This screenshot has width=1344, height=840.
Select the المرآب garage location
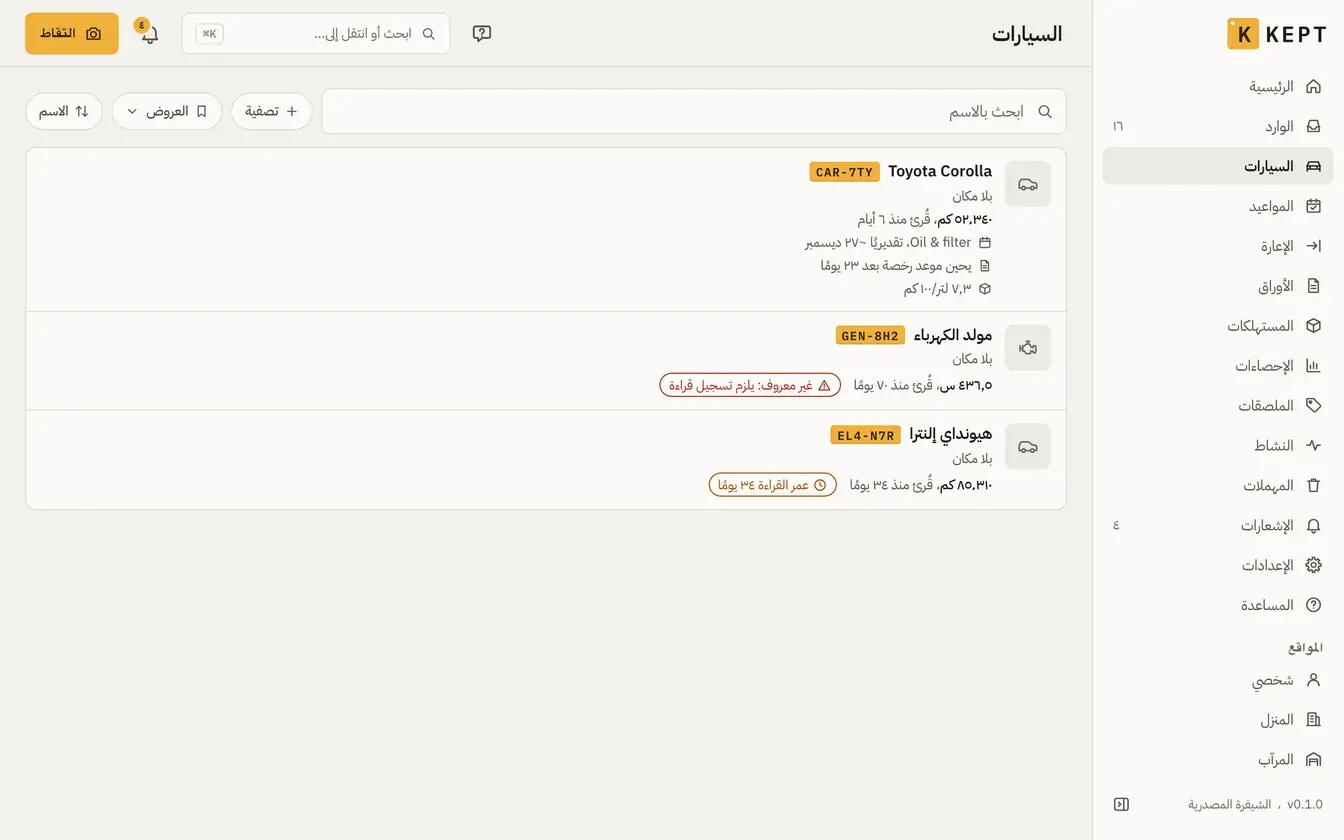coord(1218,760)
